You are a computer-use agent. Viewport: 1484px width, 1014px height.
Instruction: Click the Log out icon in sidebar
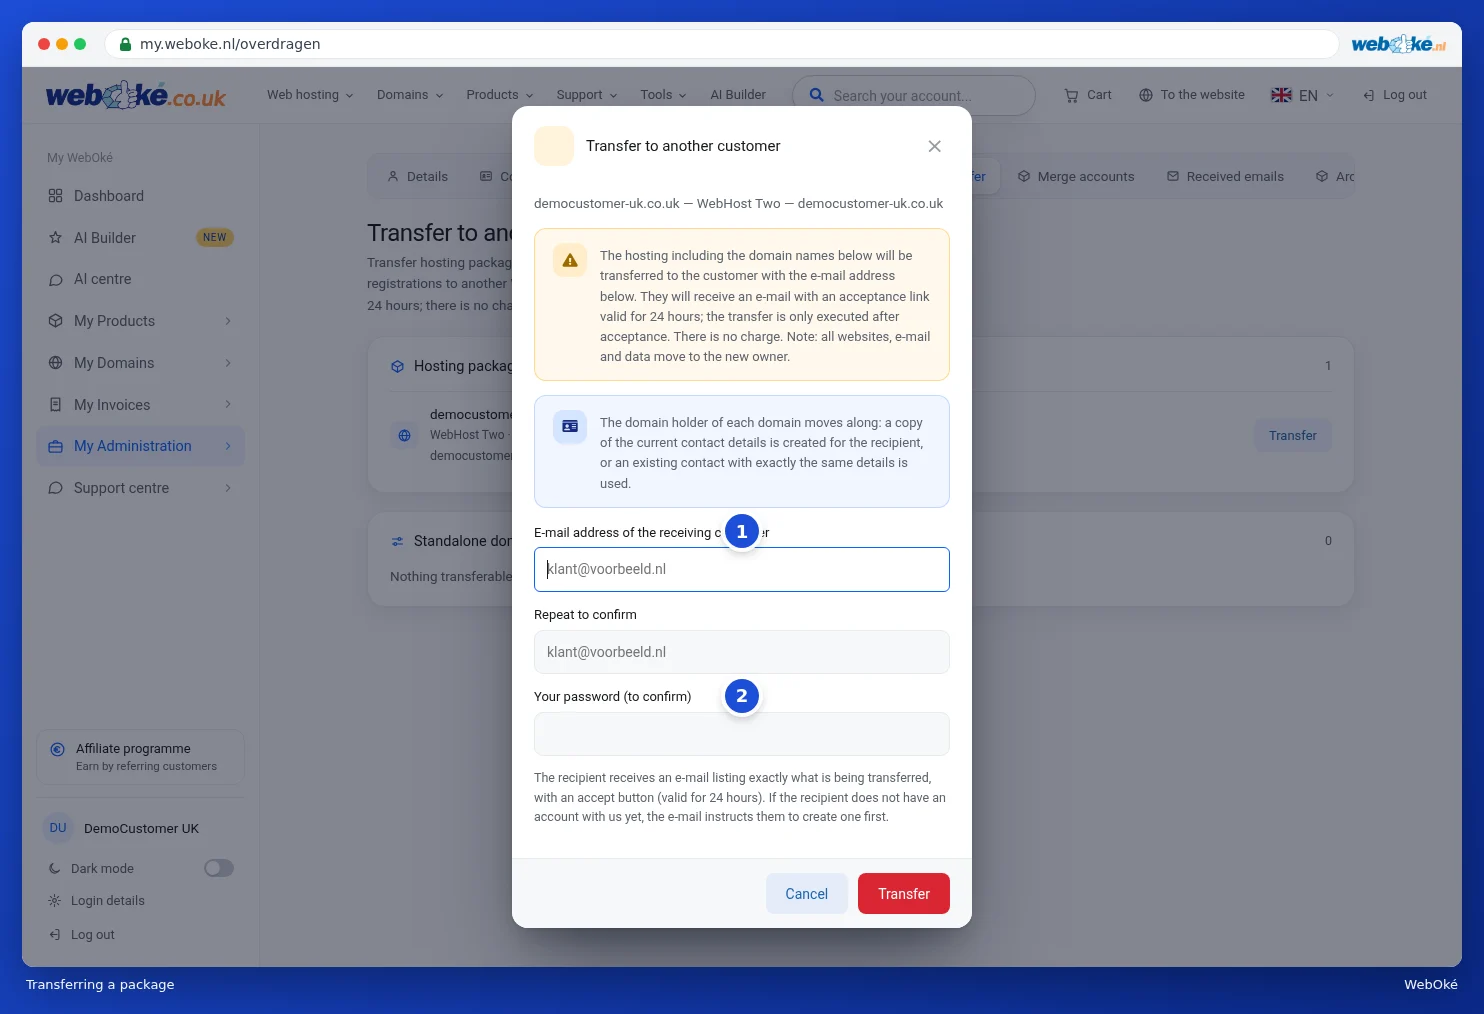54,935
